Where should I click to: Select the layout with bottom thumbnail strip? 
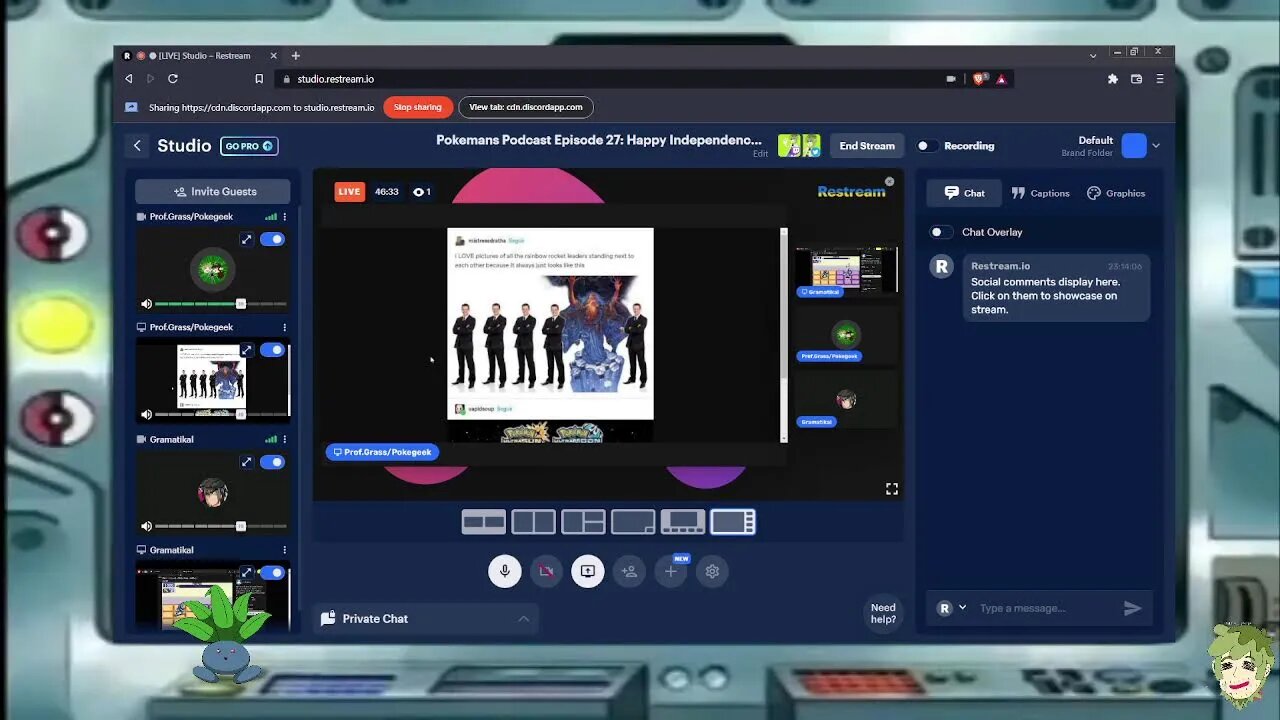pos(683,522)
